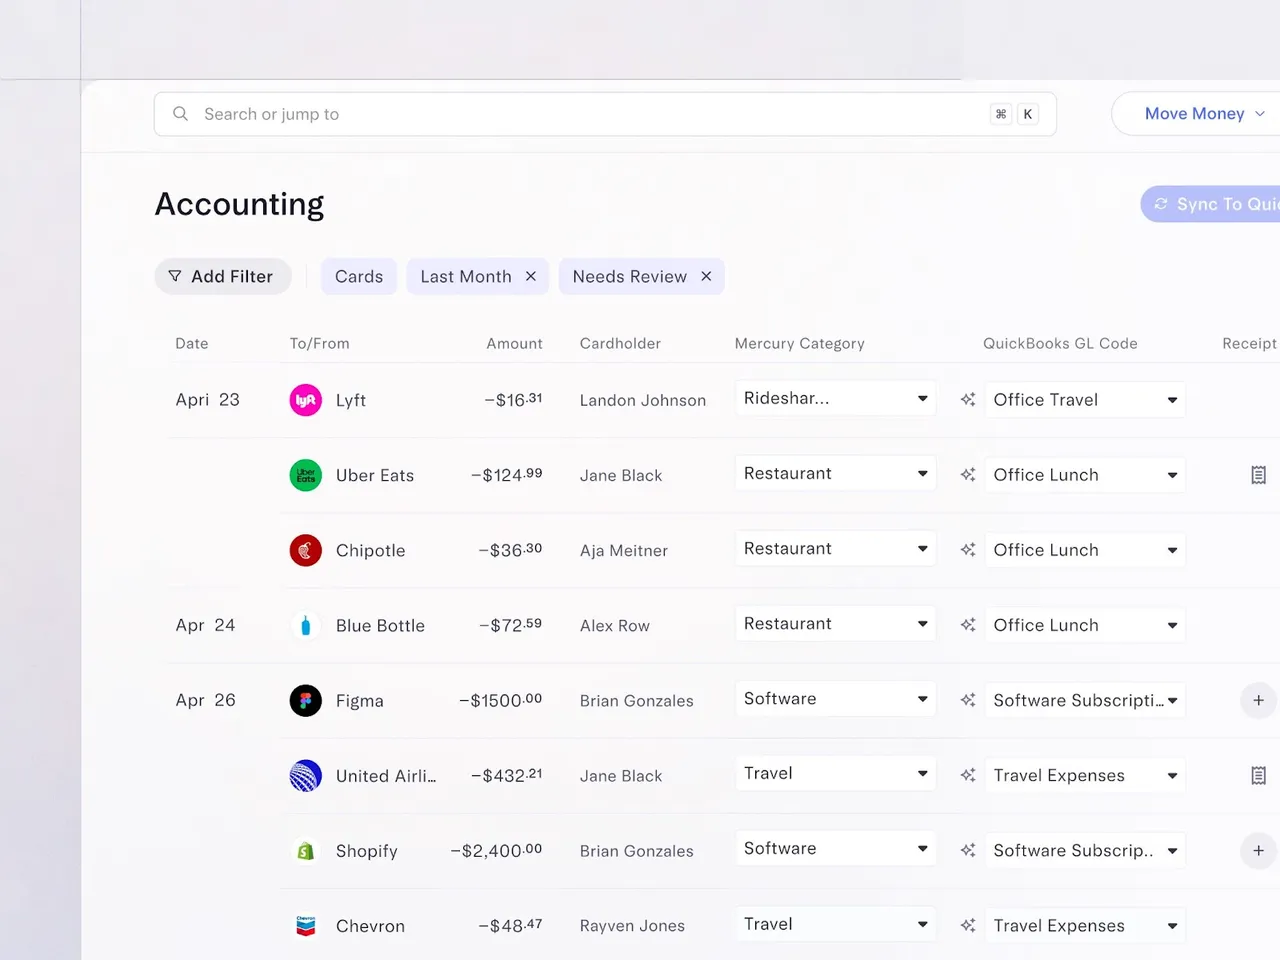Add a receipt for Shopify transaction
The image size is (1280, 960).
pos(1258,850)
